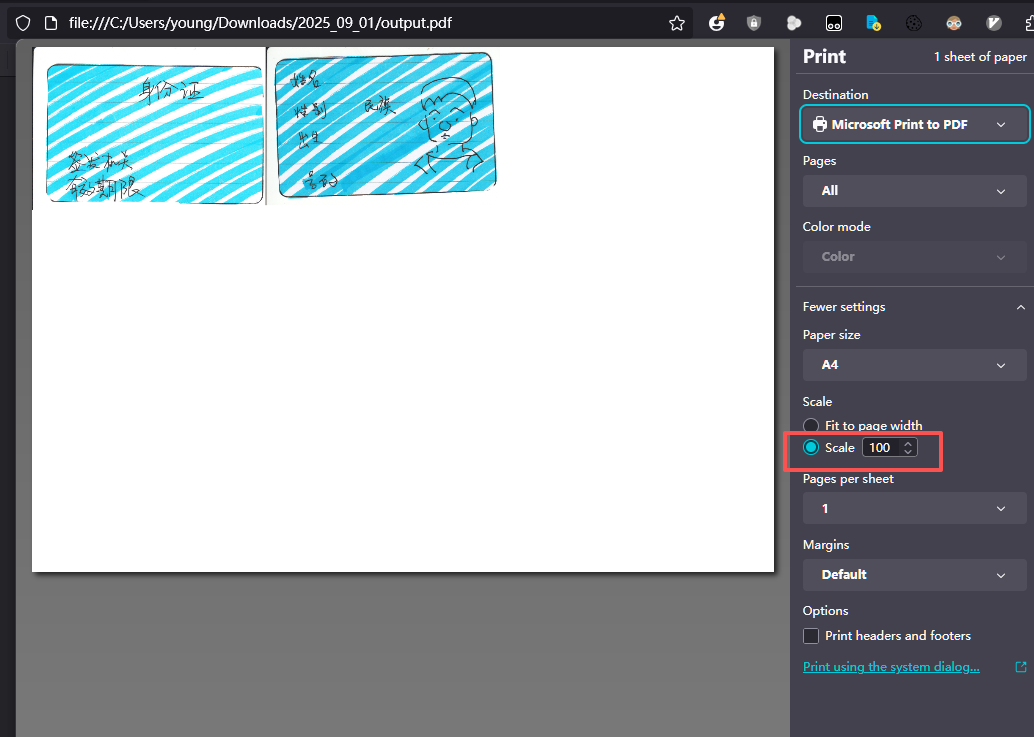The height and width of the screenshot is (737, 1034).
Task: Decrease scale using the down stepper arrow
Action: [908, 452]
